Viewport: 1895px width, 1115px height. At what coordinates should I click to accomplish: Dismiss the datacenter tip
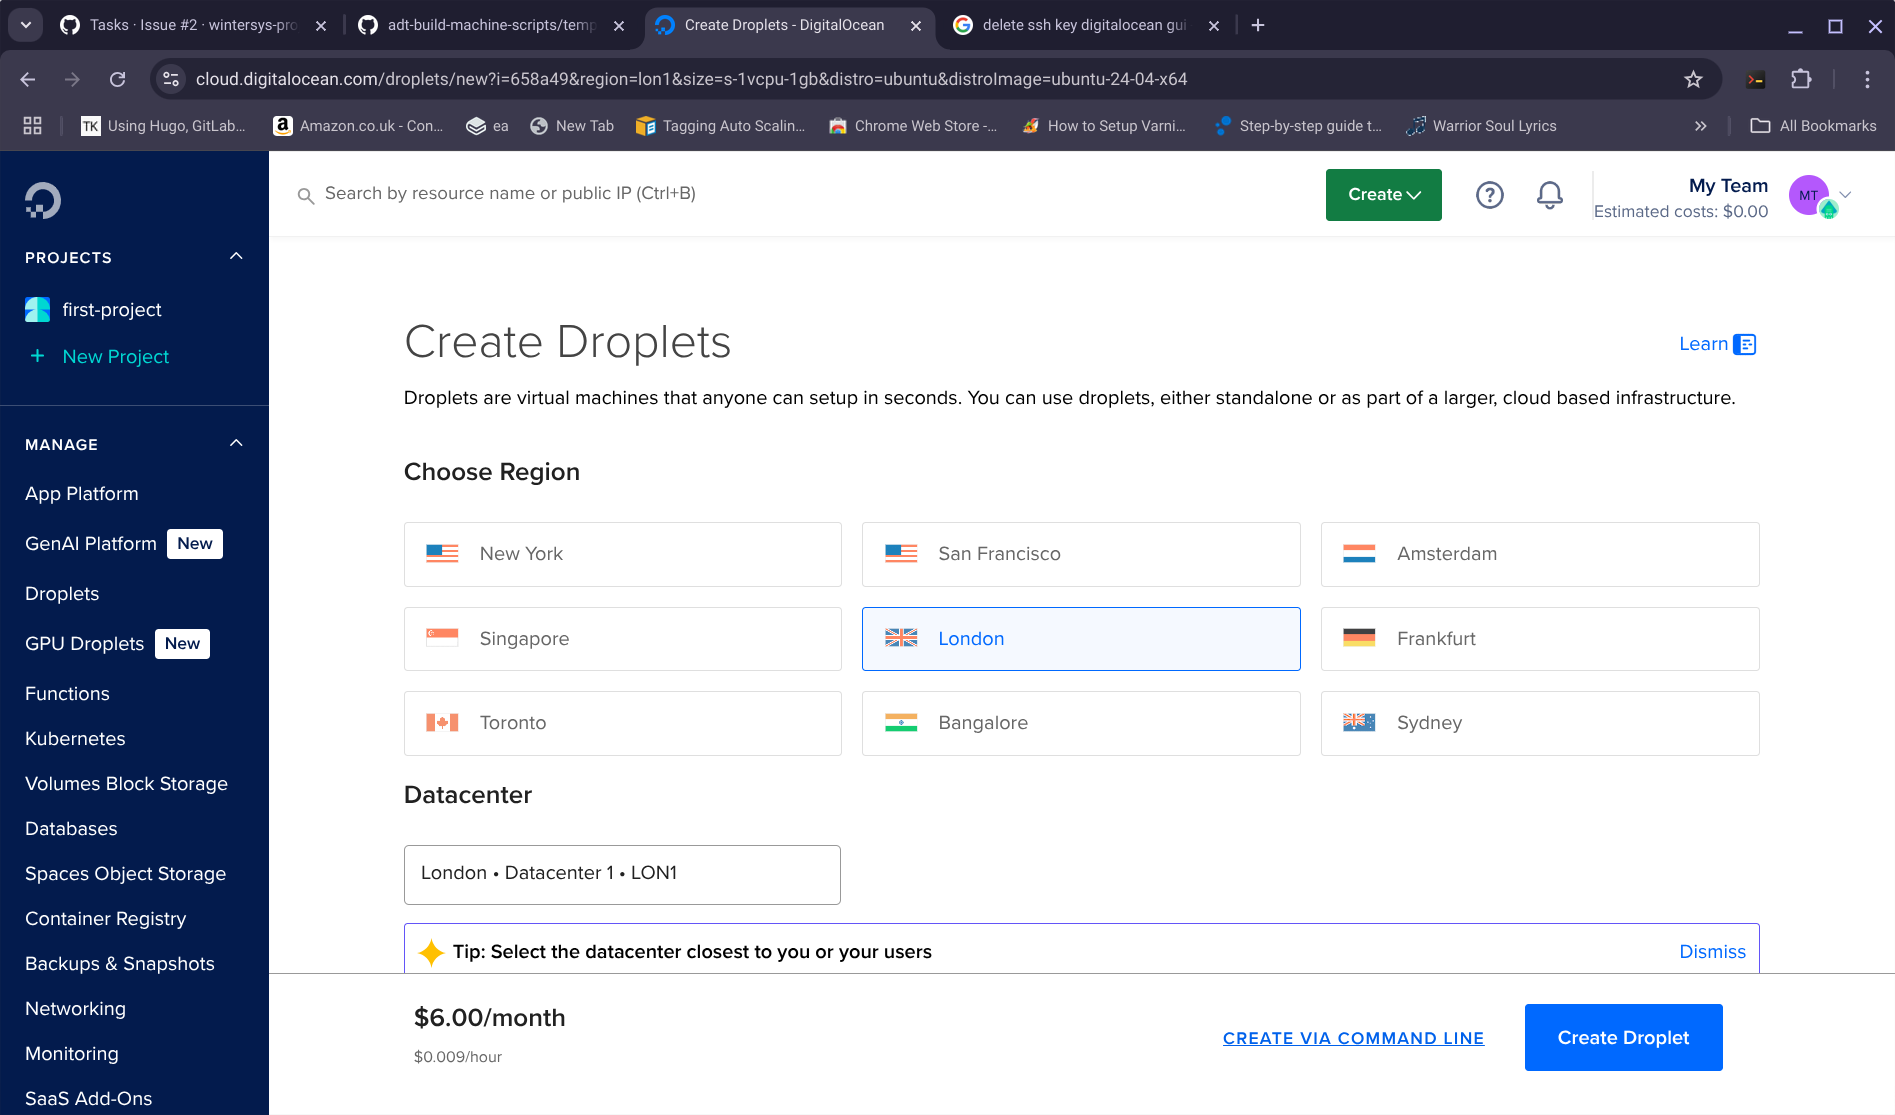[1712, 952]
